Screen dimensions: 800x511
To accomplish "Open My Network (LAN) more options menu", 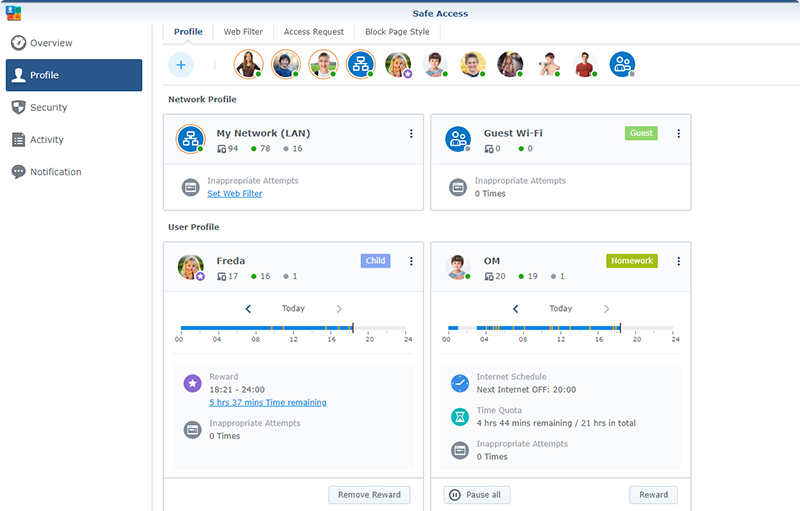I will (411, 134).
